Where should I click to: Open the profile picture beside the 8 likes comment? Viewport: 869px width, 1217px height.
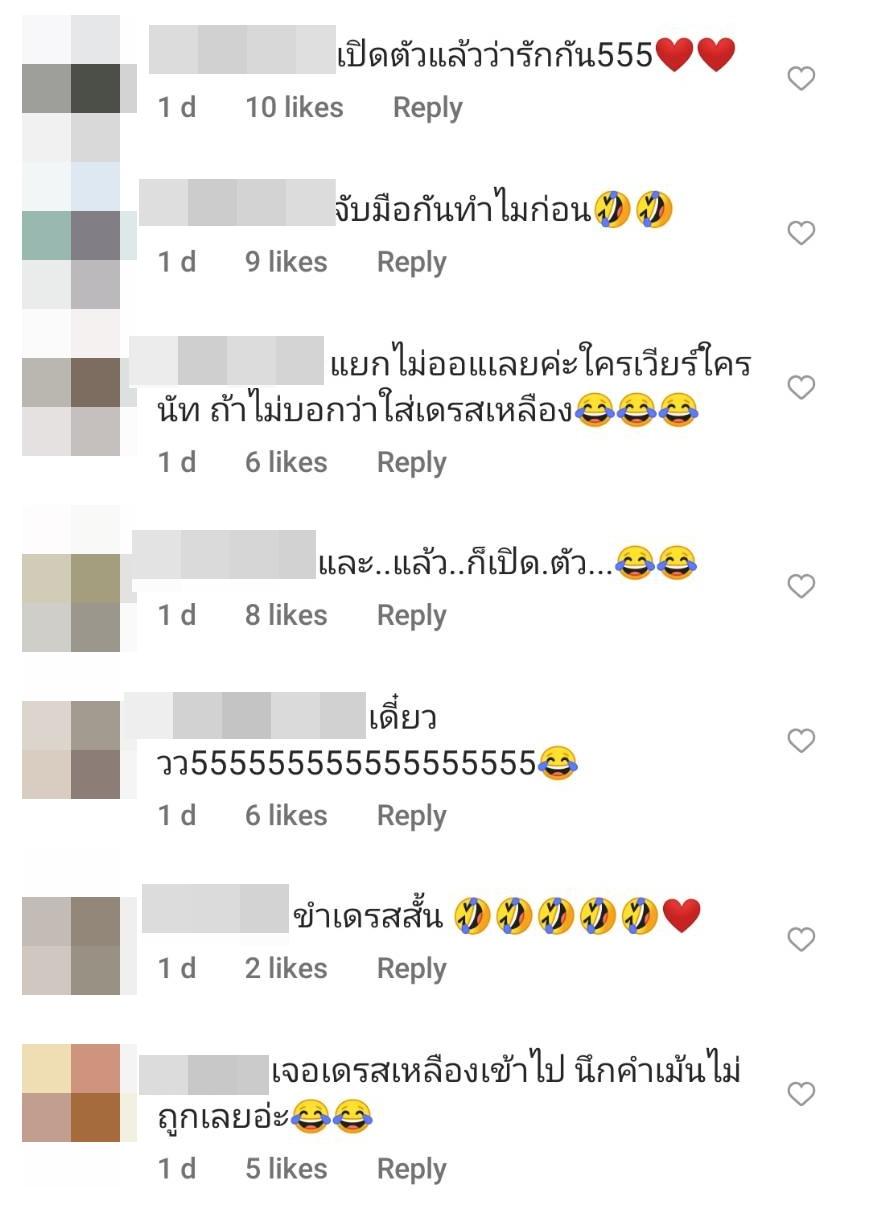click(x=71, y=578)
